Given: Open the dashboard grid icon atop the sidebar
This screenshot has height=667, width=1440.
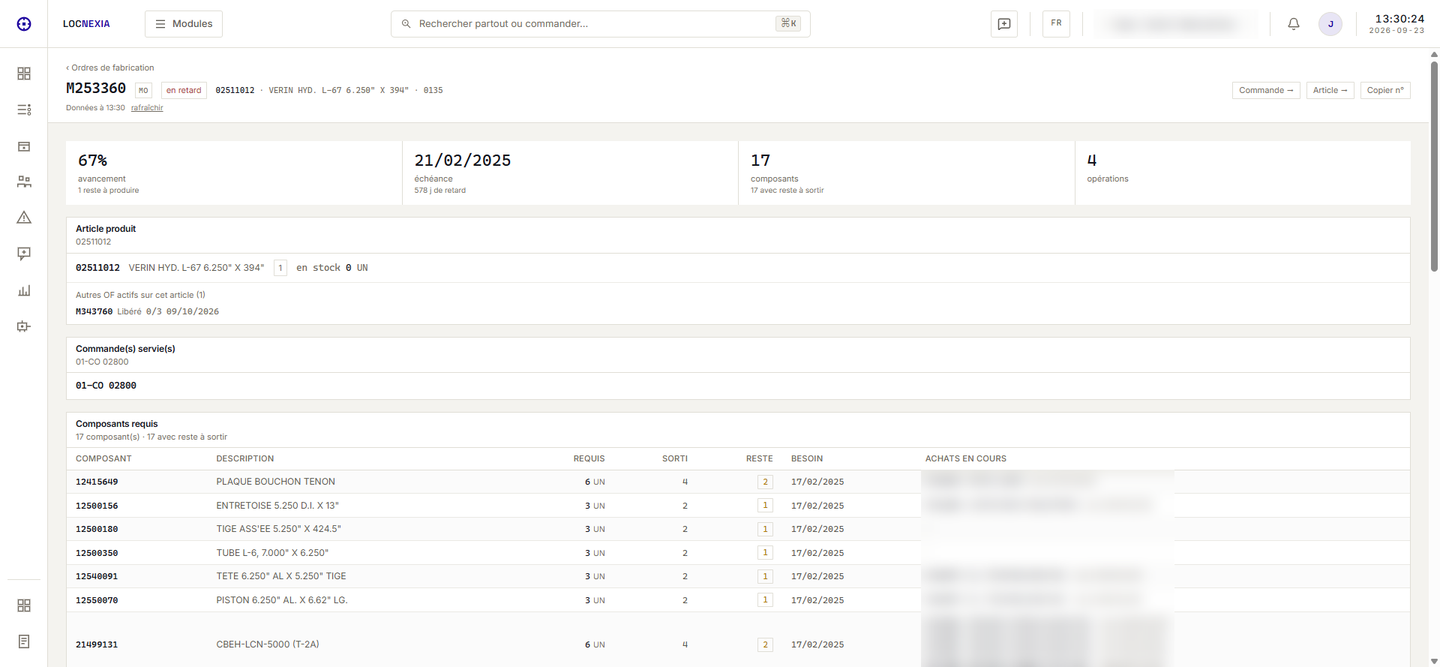Looking at the screenshot, I should coord(24,74).
